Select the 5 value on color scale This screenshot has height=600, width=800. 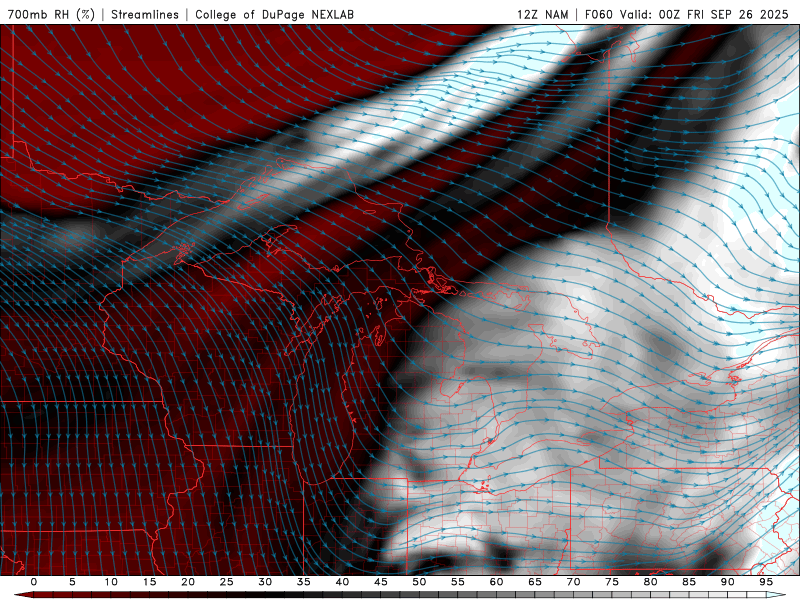[72, 582]
